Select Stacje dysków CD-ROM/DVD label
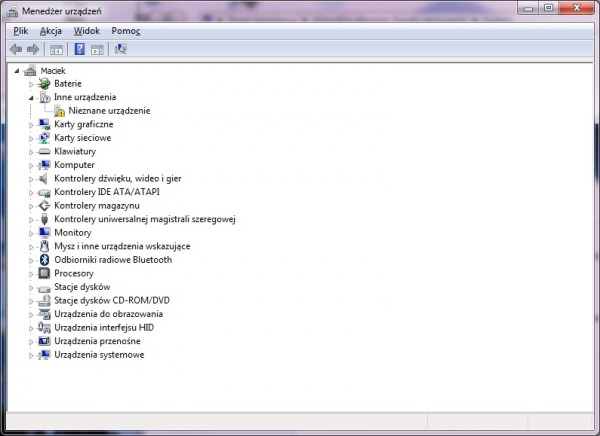 coord(112,300)
